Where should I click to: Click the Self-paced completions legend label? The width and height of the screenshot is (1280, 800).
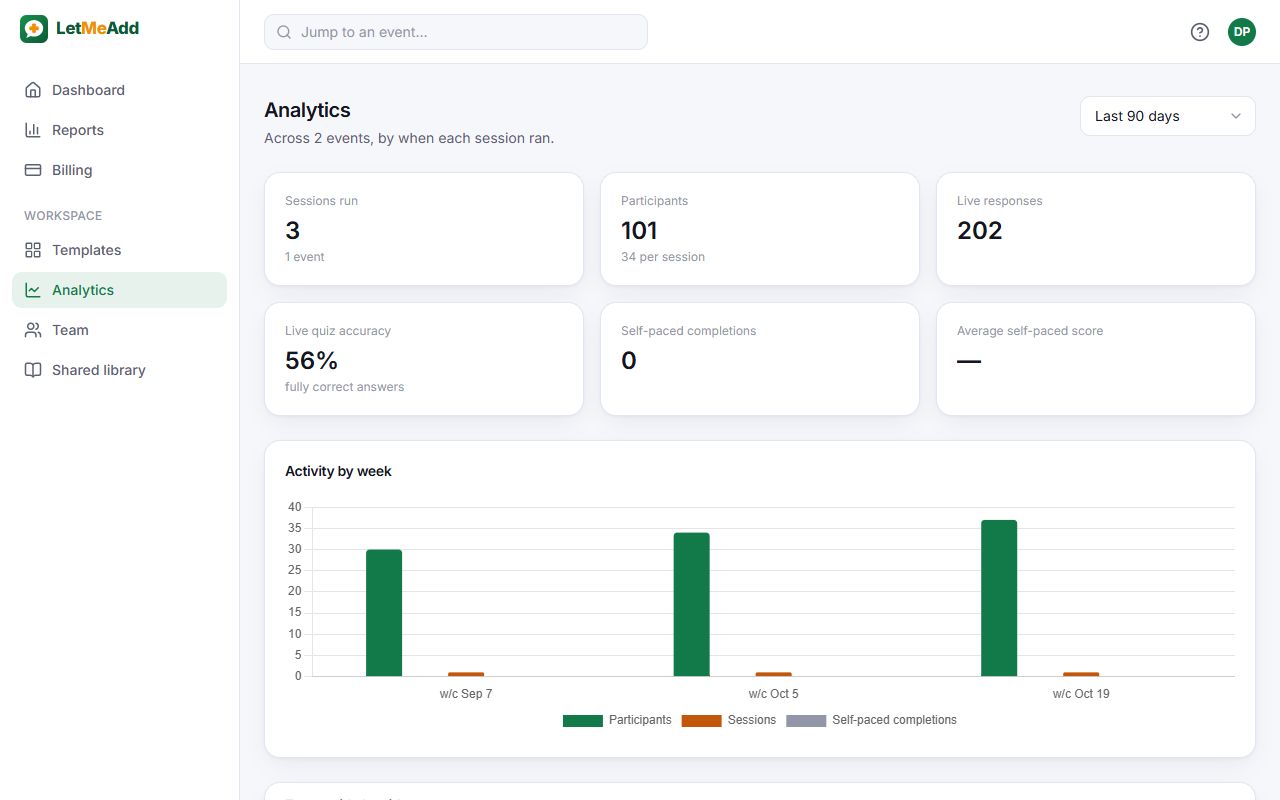tap(895, 720)
